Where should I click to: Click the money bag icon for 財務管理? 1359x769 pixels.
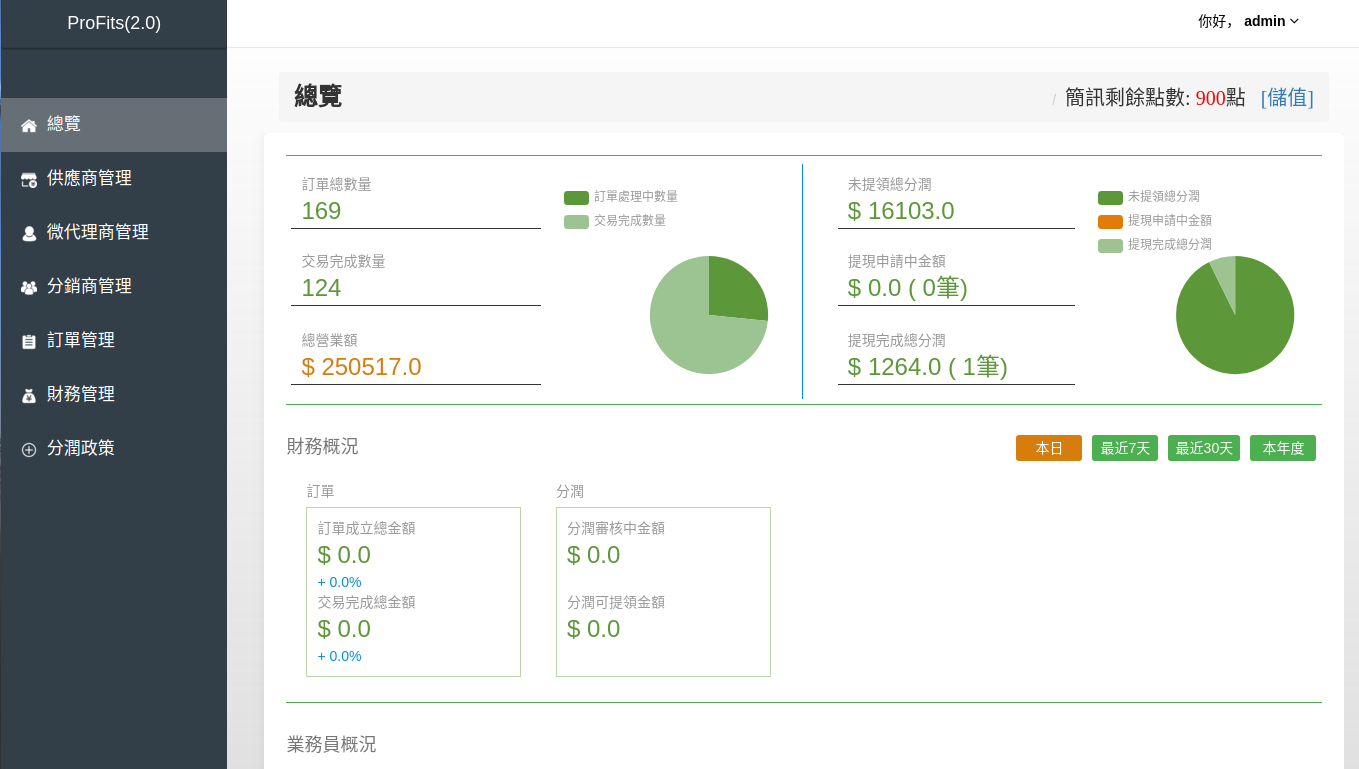tap(29, 395)
